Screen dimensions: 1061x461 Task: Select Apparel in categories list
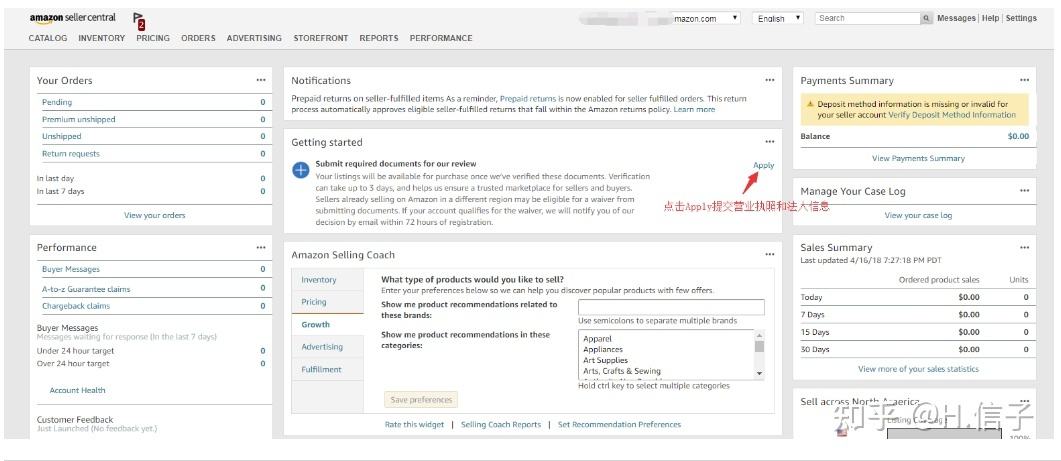coord(597,338)
